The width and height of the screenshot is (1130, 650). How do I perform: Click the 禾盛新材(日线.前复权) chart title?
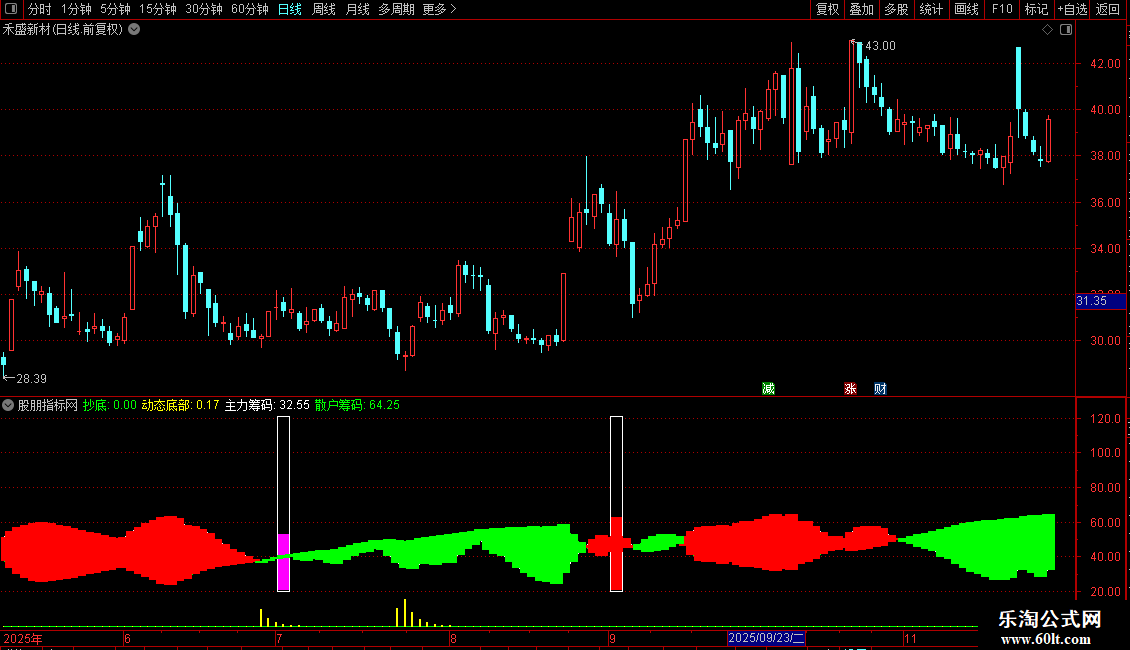(63, 30)
